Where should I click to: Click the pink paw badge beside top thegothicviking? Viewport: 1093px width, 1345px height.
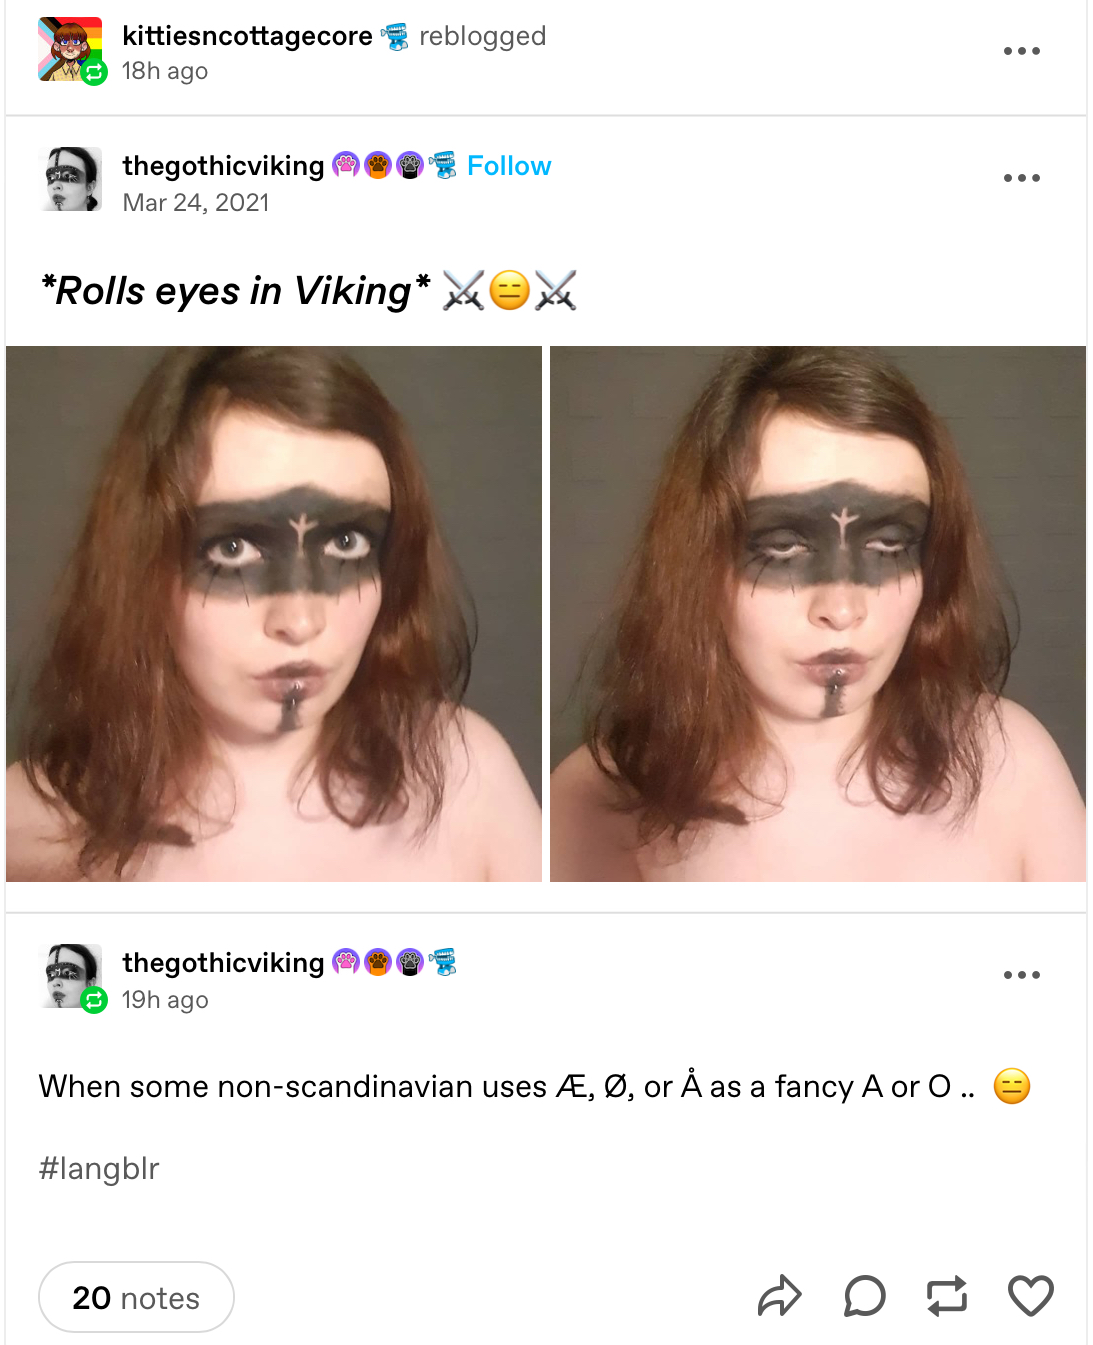click(346, 165)
